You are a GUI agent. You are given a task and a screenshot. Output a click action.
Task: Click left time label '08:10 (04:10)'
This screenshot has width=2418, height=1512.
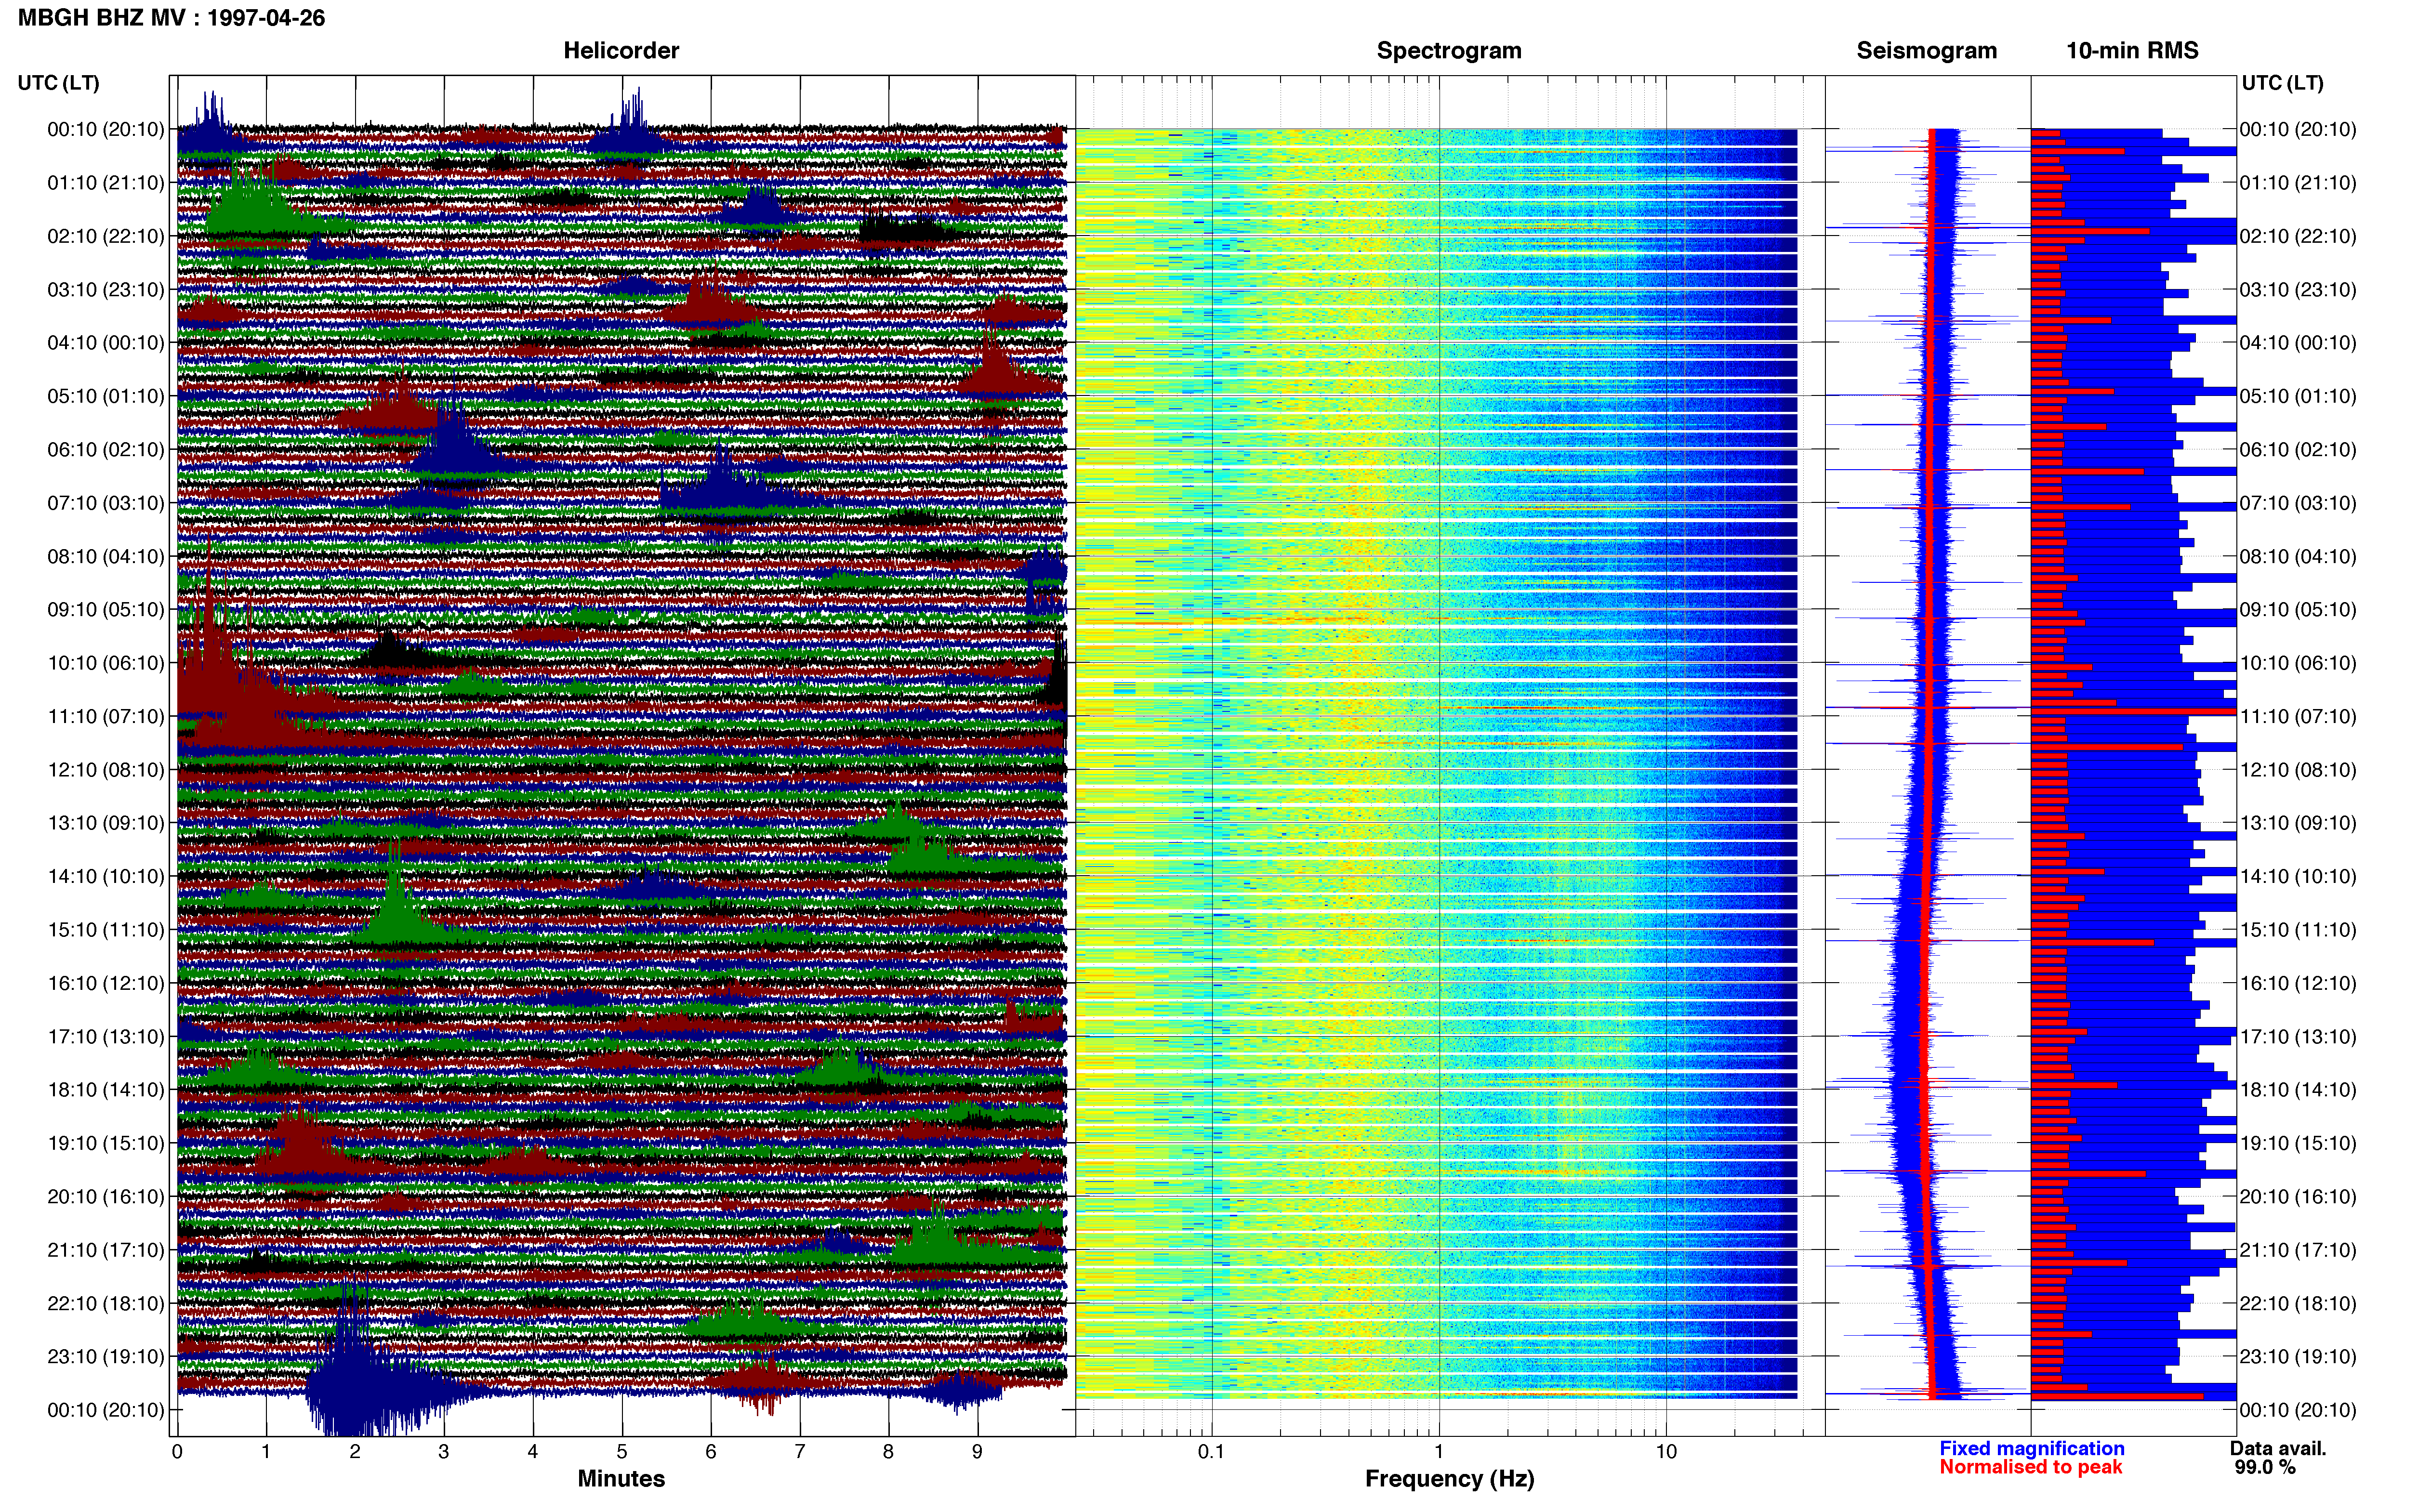tap(106, 556)
